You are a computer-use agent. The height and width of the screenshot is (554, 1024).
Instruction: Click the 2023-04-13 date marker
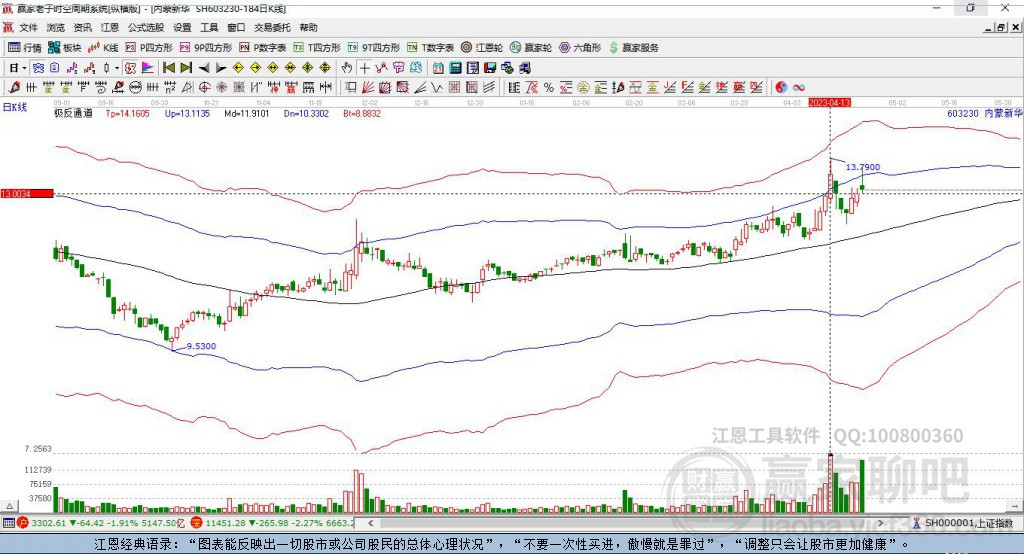point(829,103)
